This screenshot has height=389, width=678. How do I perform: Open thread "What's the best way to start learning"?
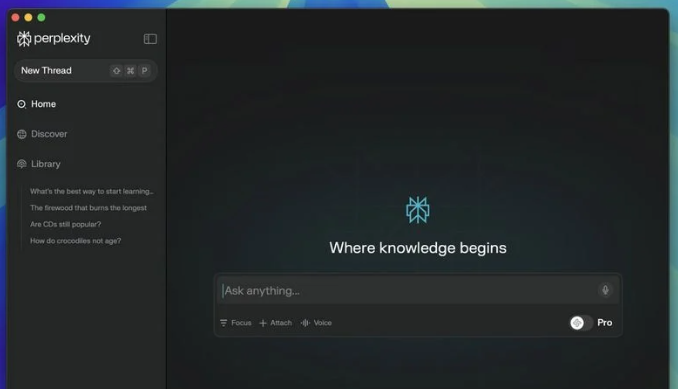point(92,191)
